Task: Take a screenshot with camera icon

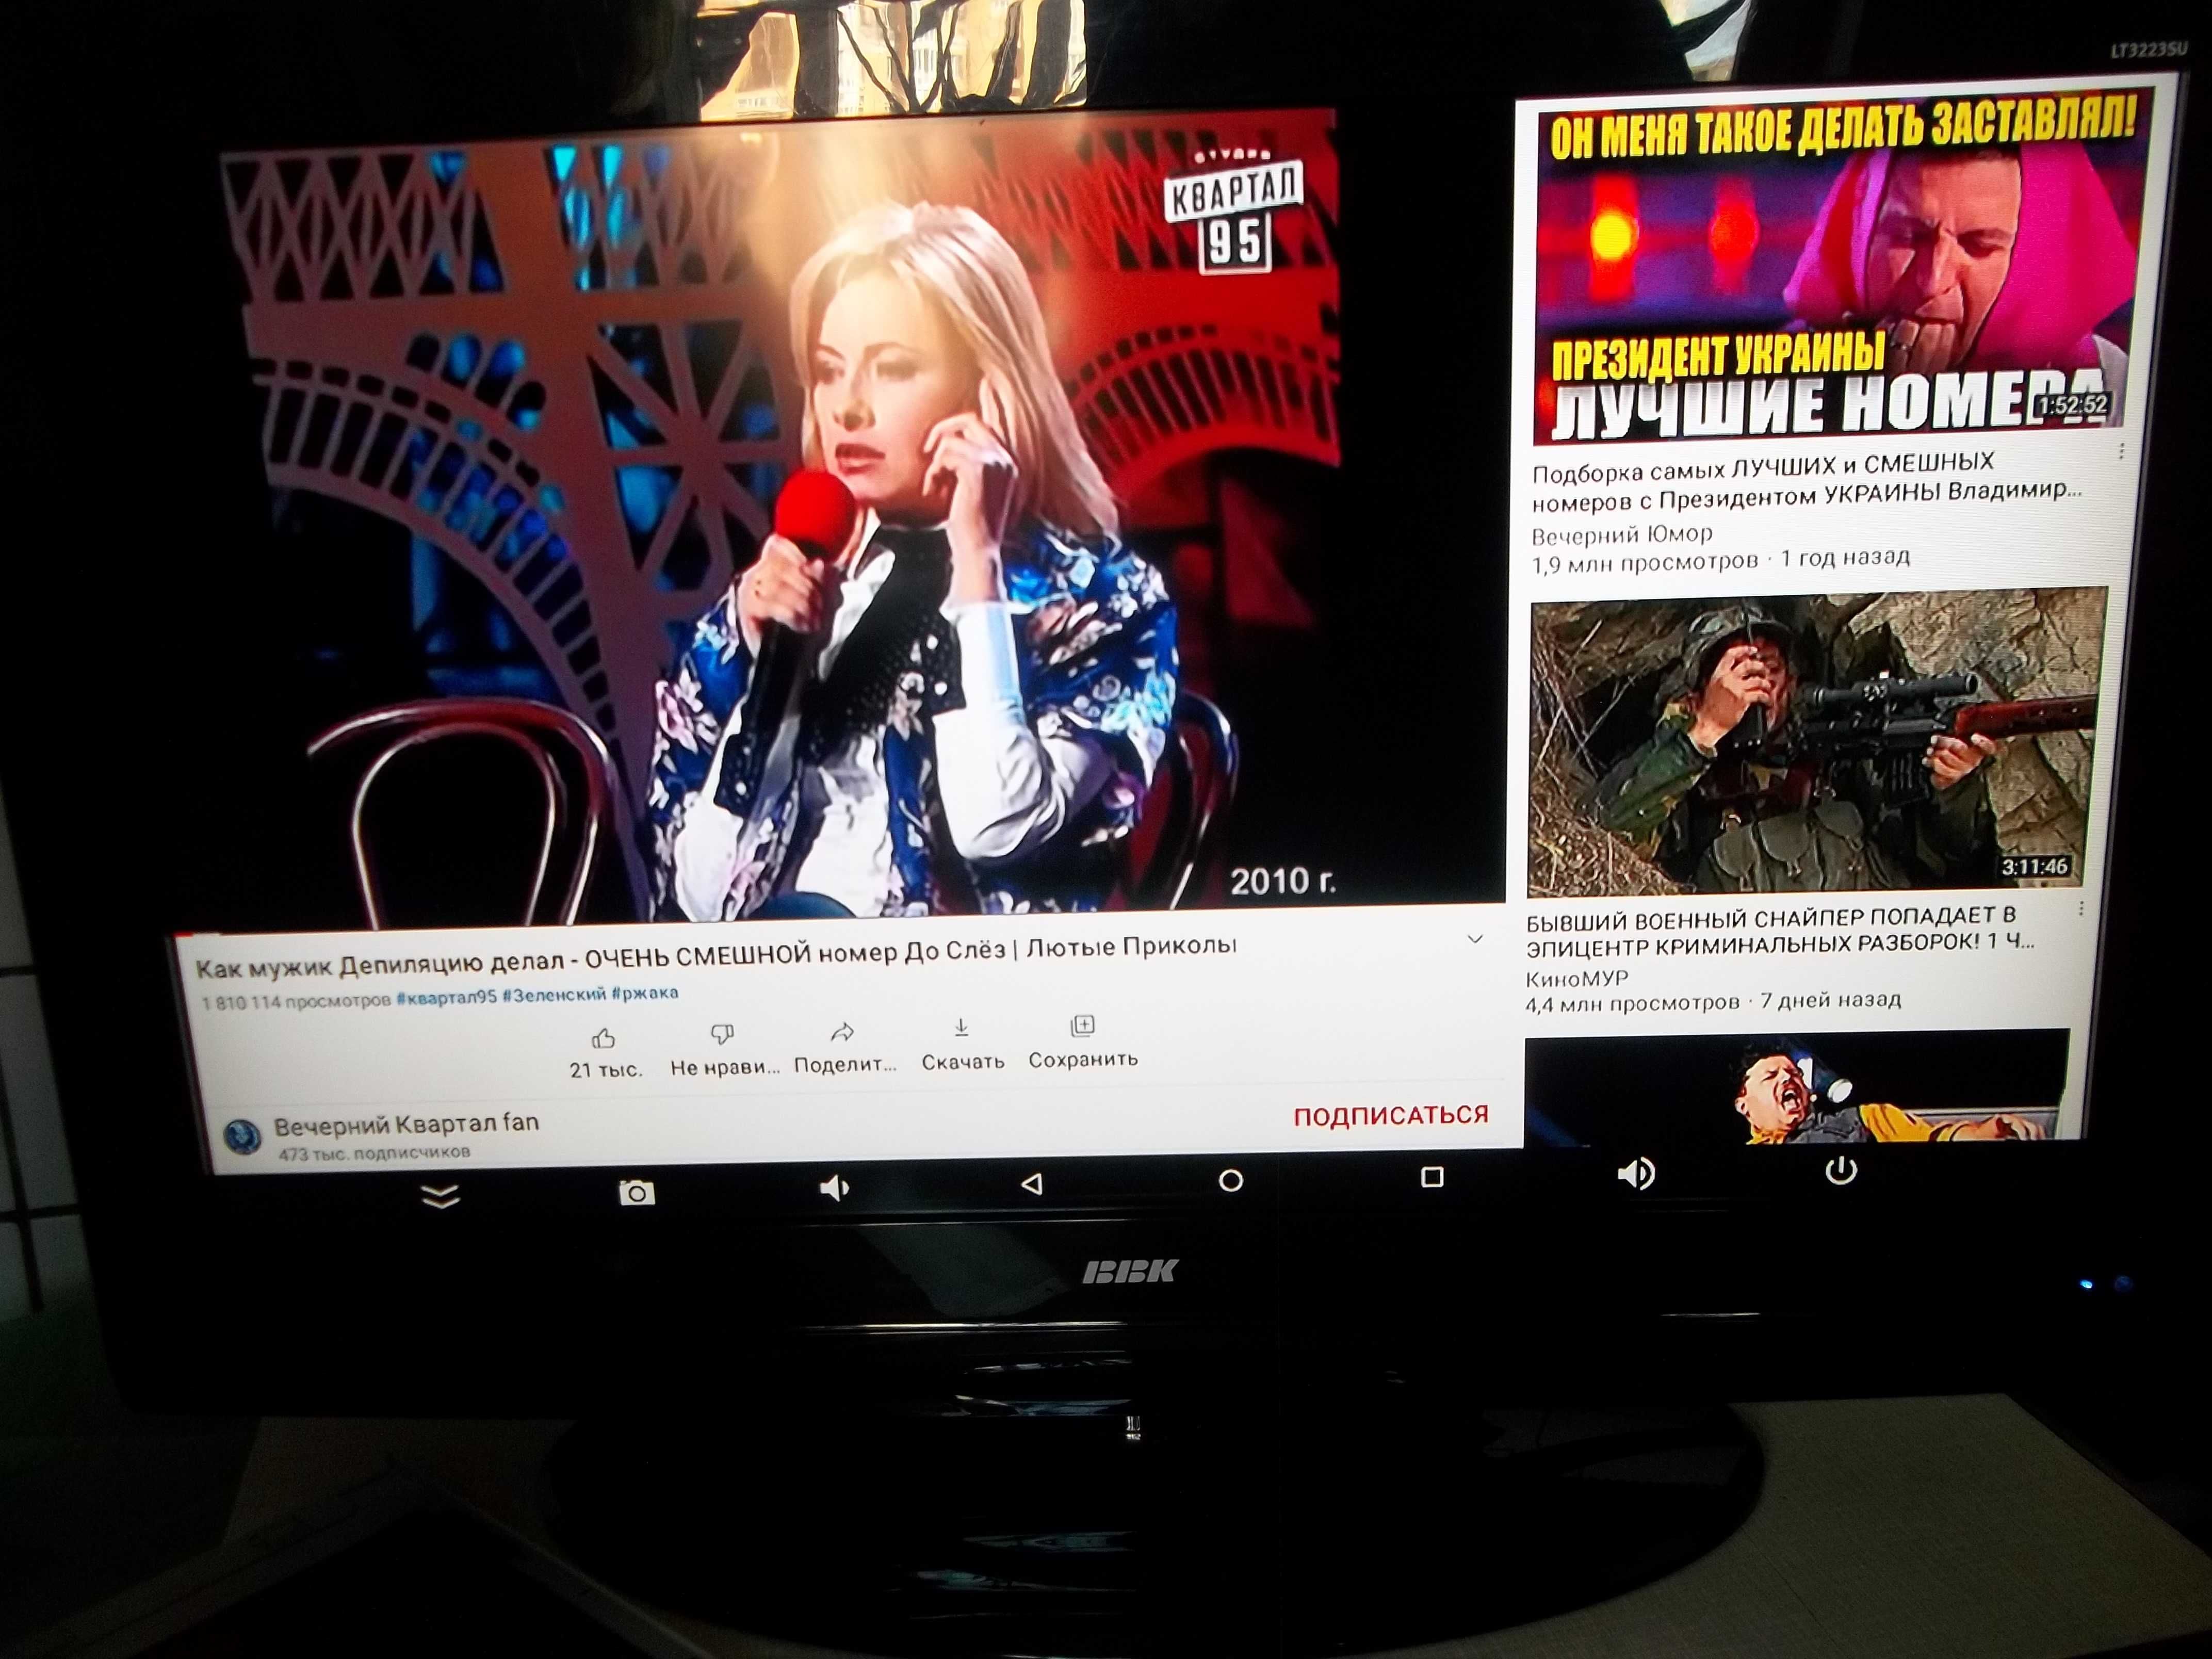Action: [x=636, y=1192]
